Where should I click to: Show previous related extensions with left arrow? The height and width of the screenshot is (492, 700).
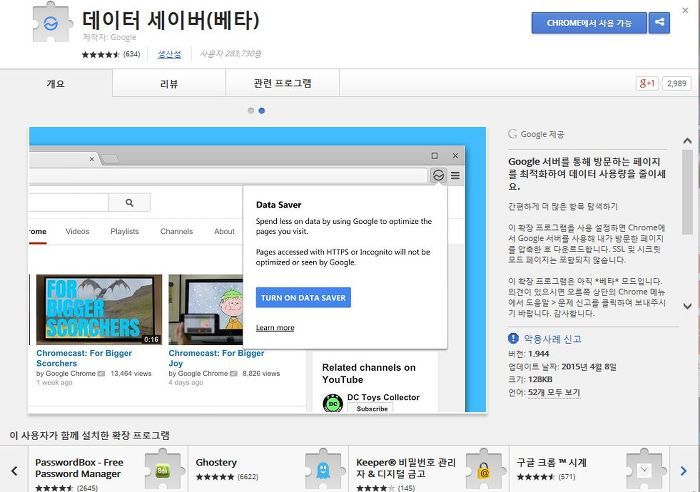pyautogui.click(x=14, y=471)
